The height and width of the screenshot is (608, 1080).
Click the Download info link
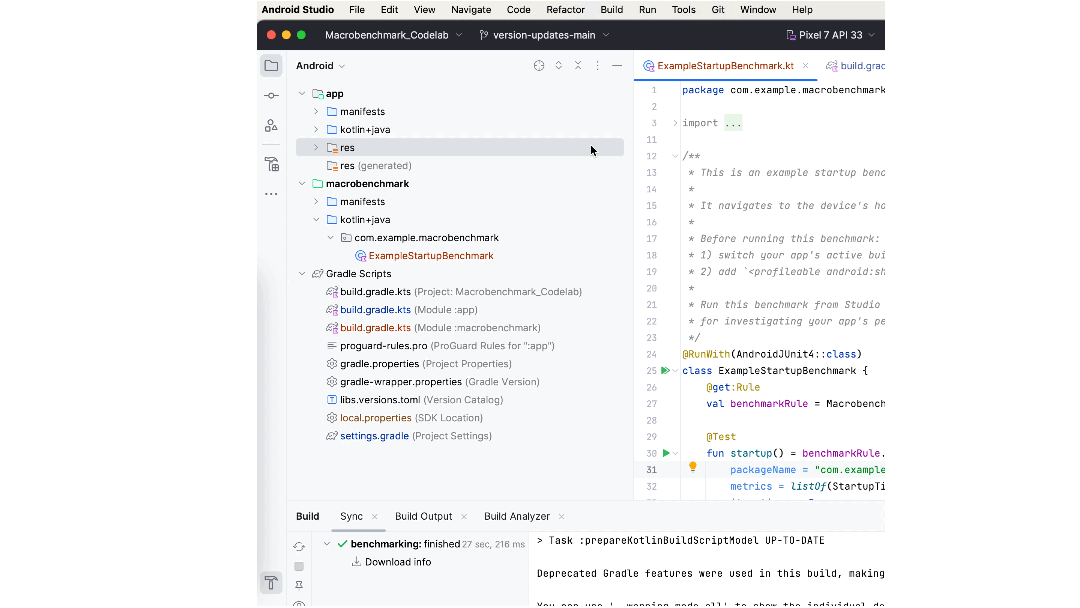click(x=397, y=562)
